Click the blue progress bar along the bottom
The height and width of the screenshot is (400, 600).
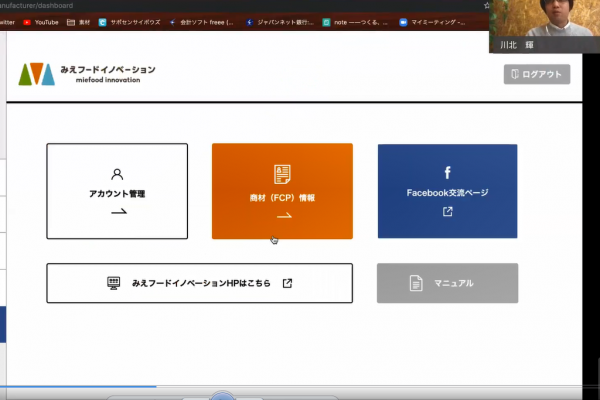[x=78, y=387]
